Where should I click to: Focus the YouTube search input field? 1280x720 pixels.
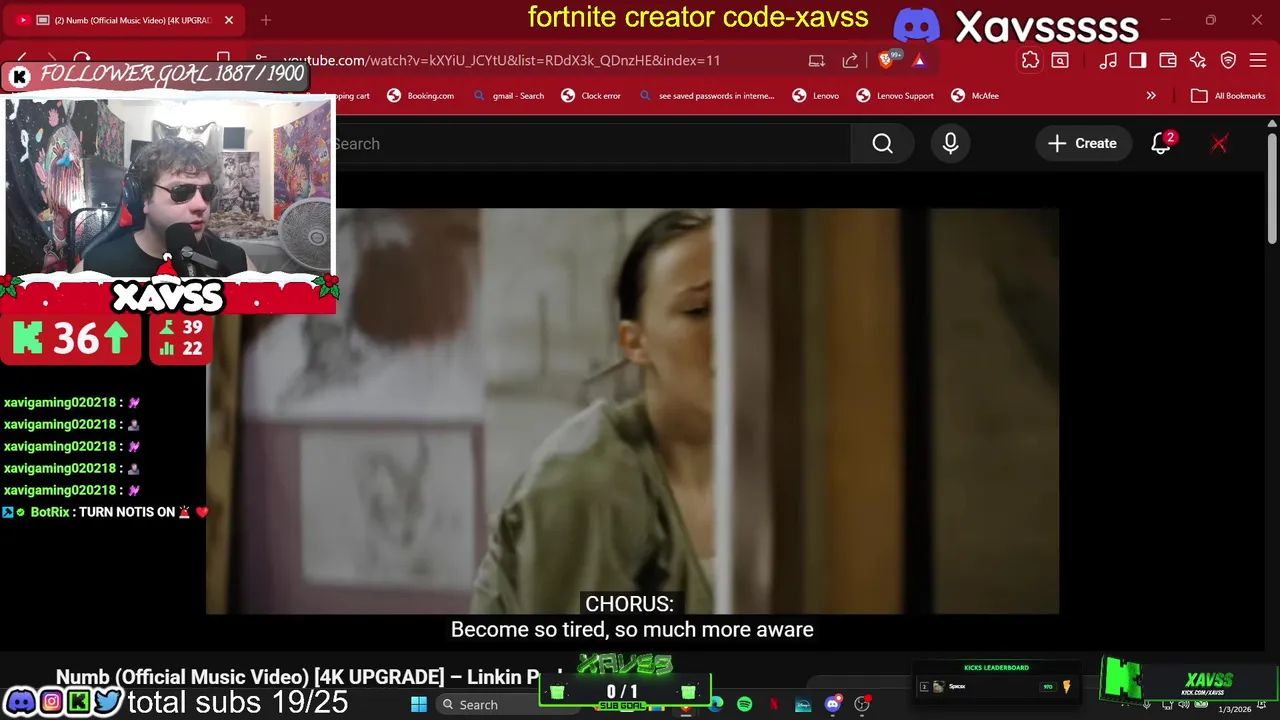tap(592, 144)
